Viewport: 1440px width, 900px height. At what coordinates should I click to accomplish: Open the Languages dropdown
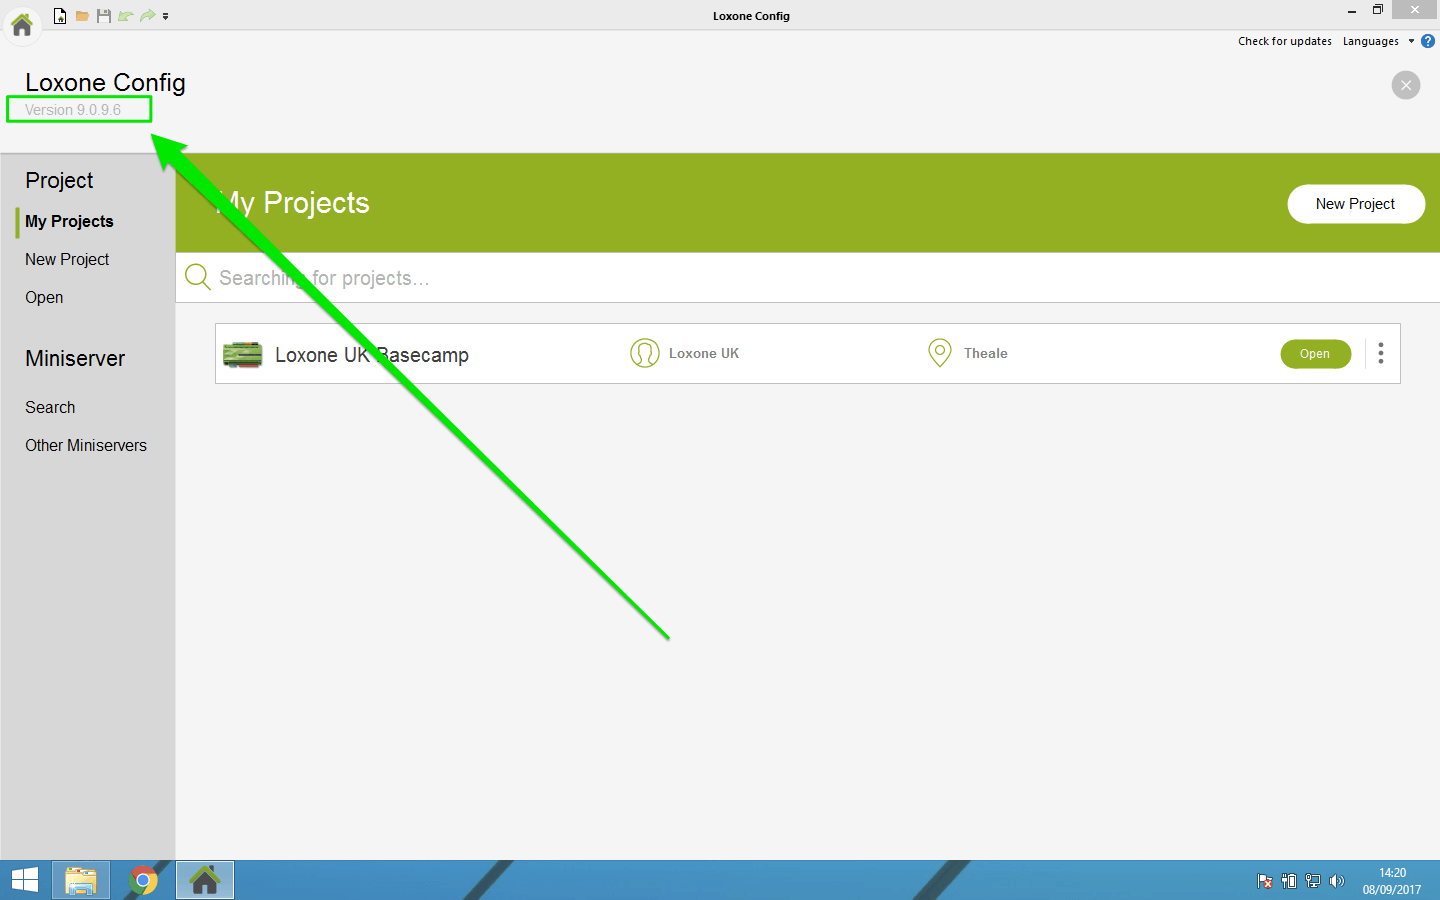(1377, 41)
